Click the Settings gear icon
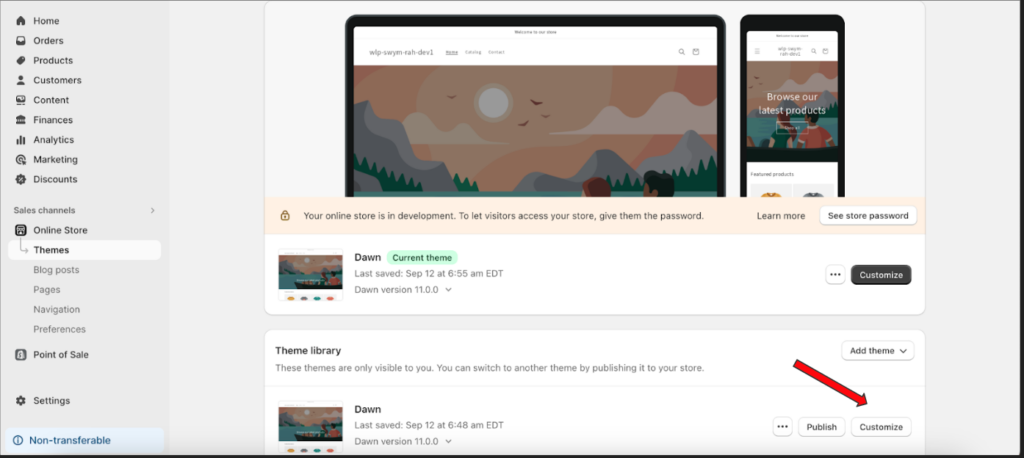The height and width of the screenshot is (458, 1024). (21, 401)
